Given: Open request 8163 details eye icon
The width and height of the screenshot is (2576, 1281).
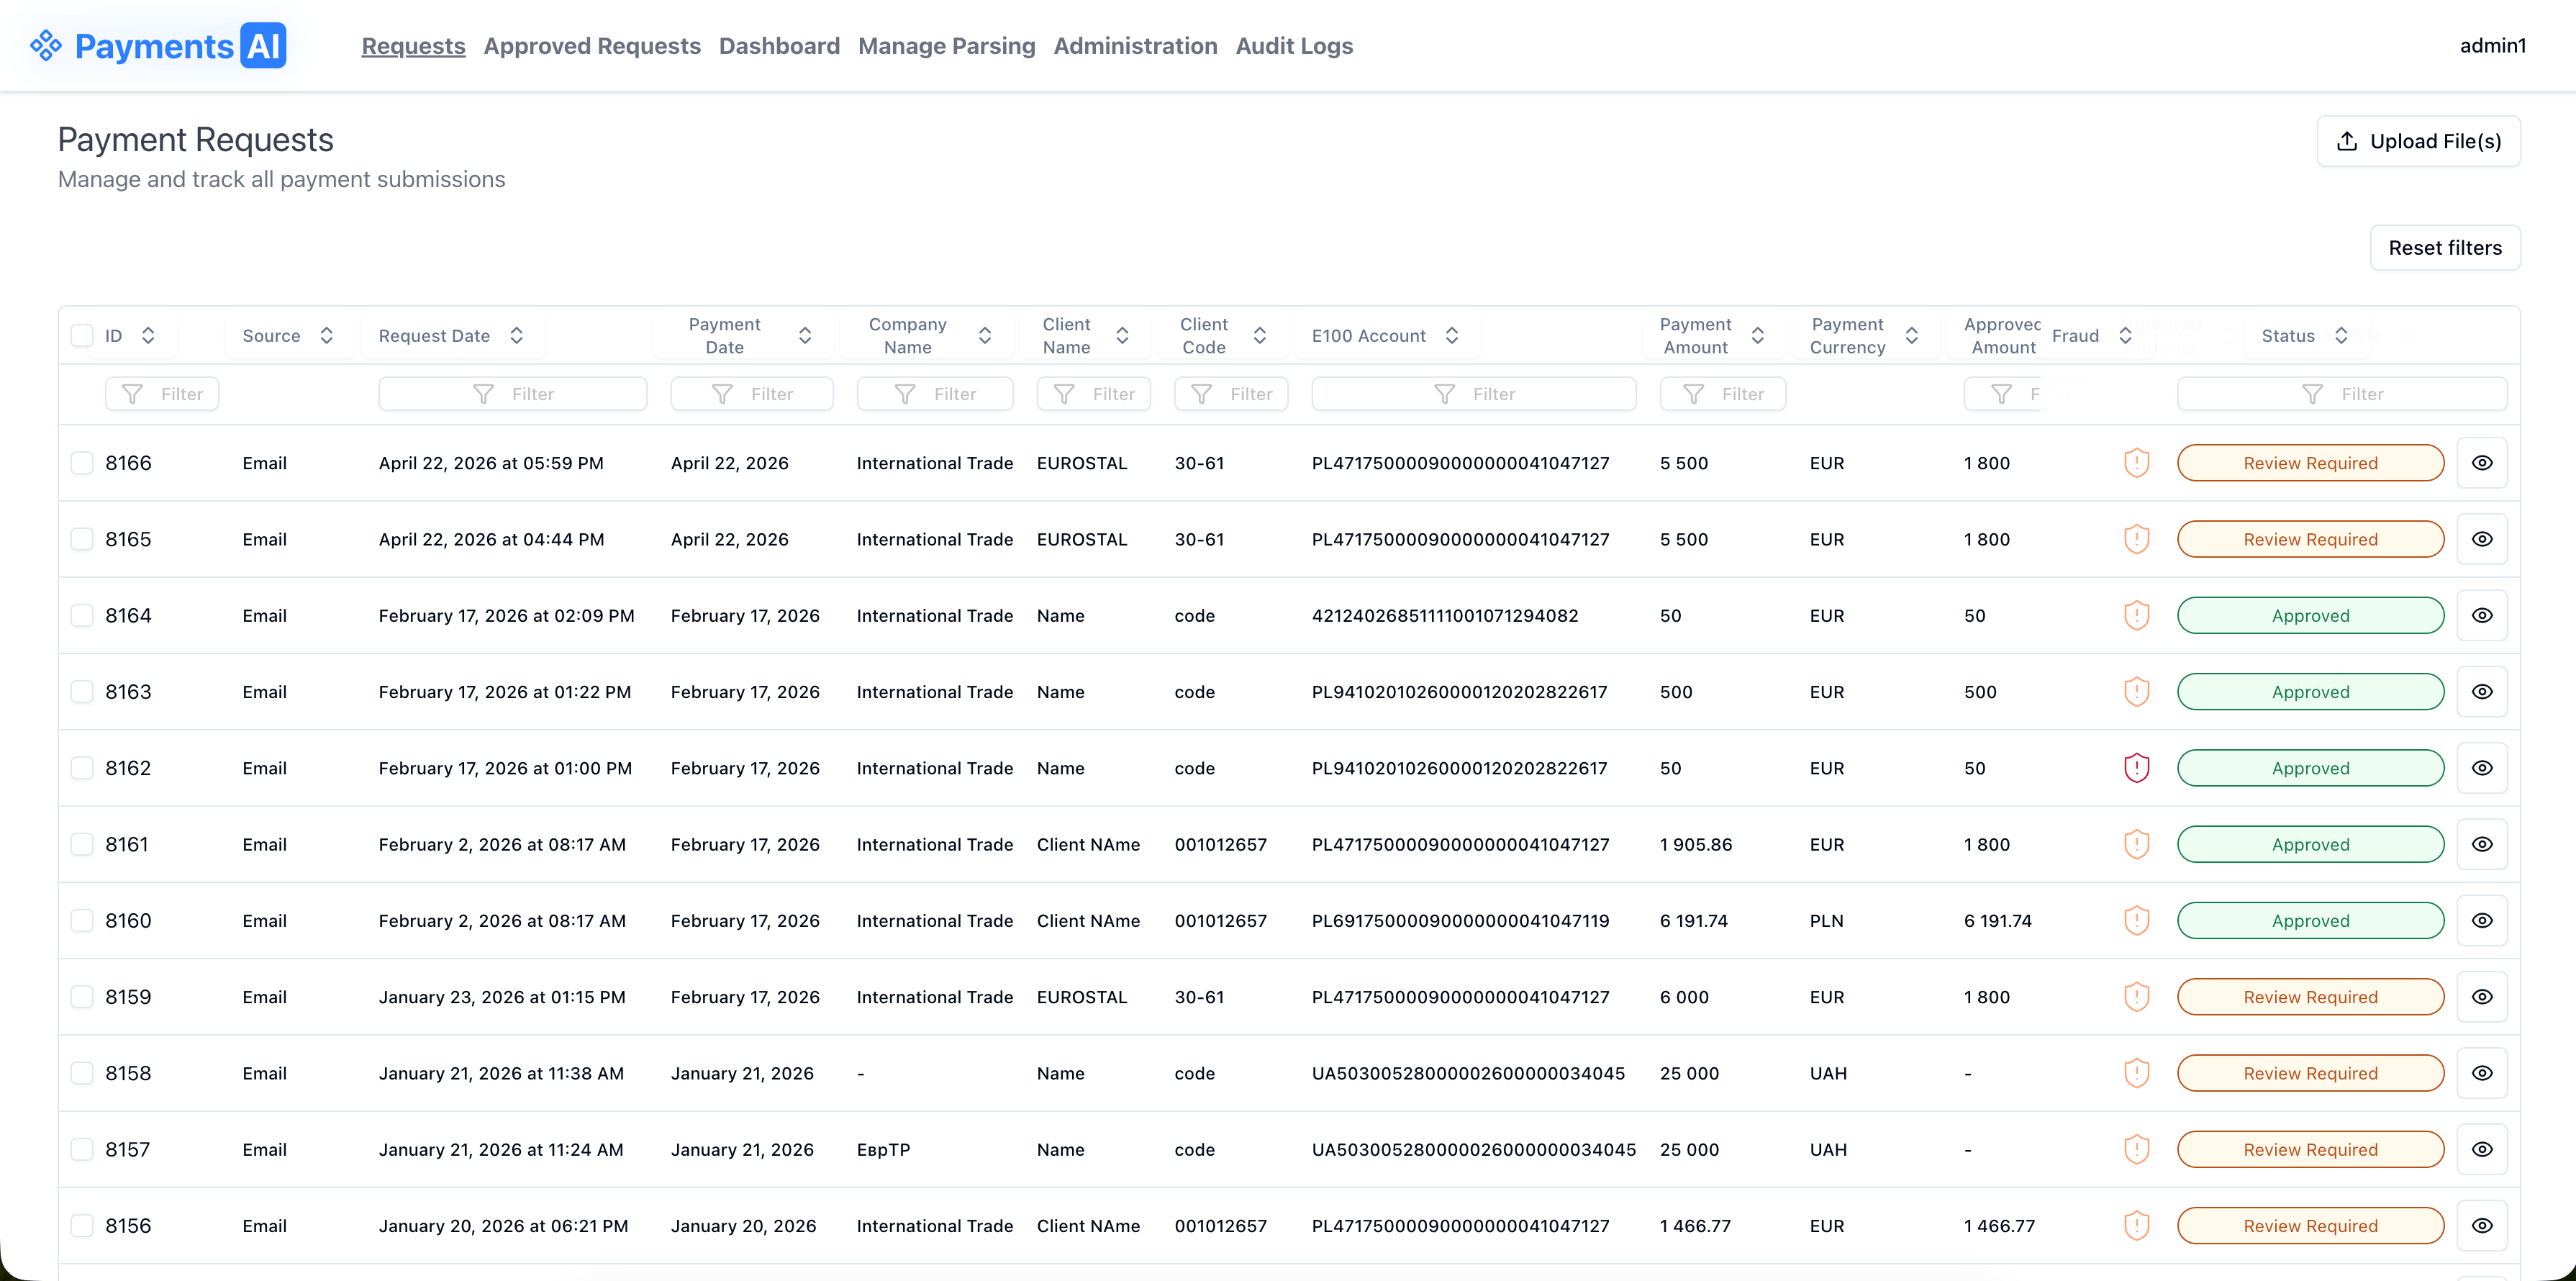Looking at the screenshot, I should 2482,692.
